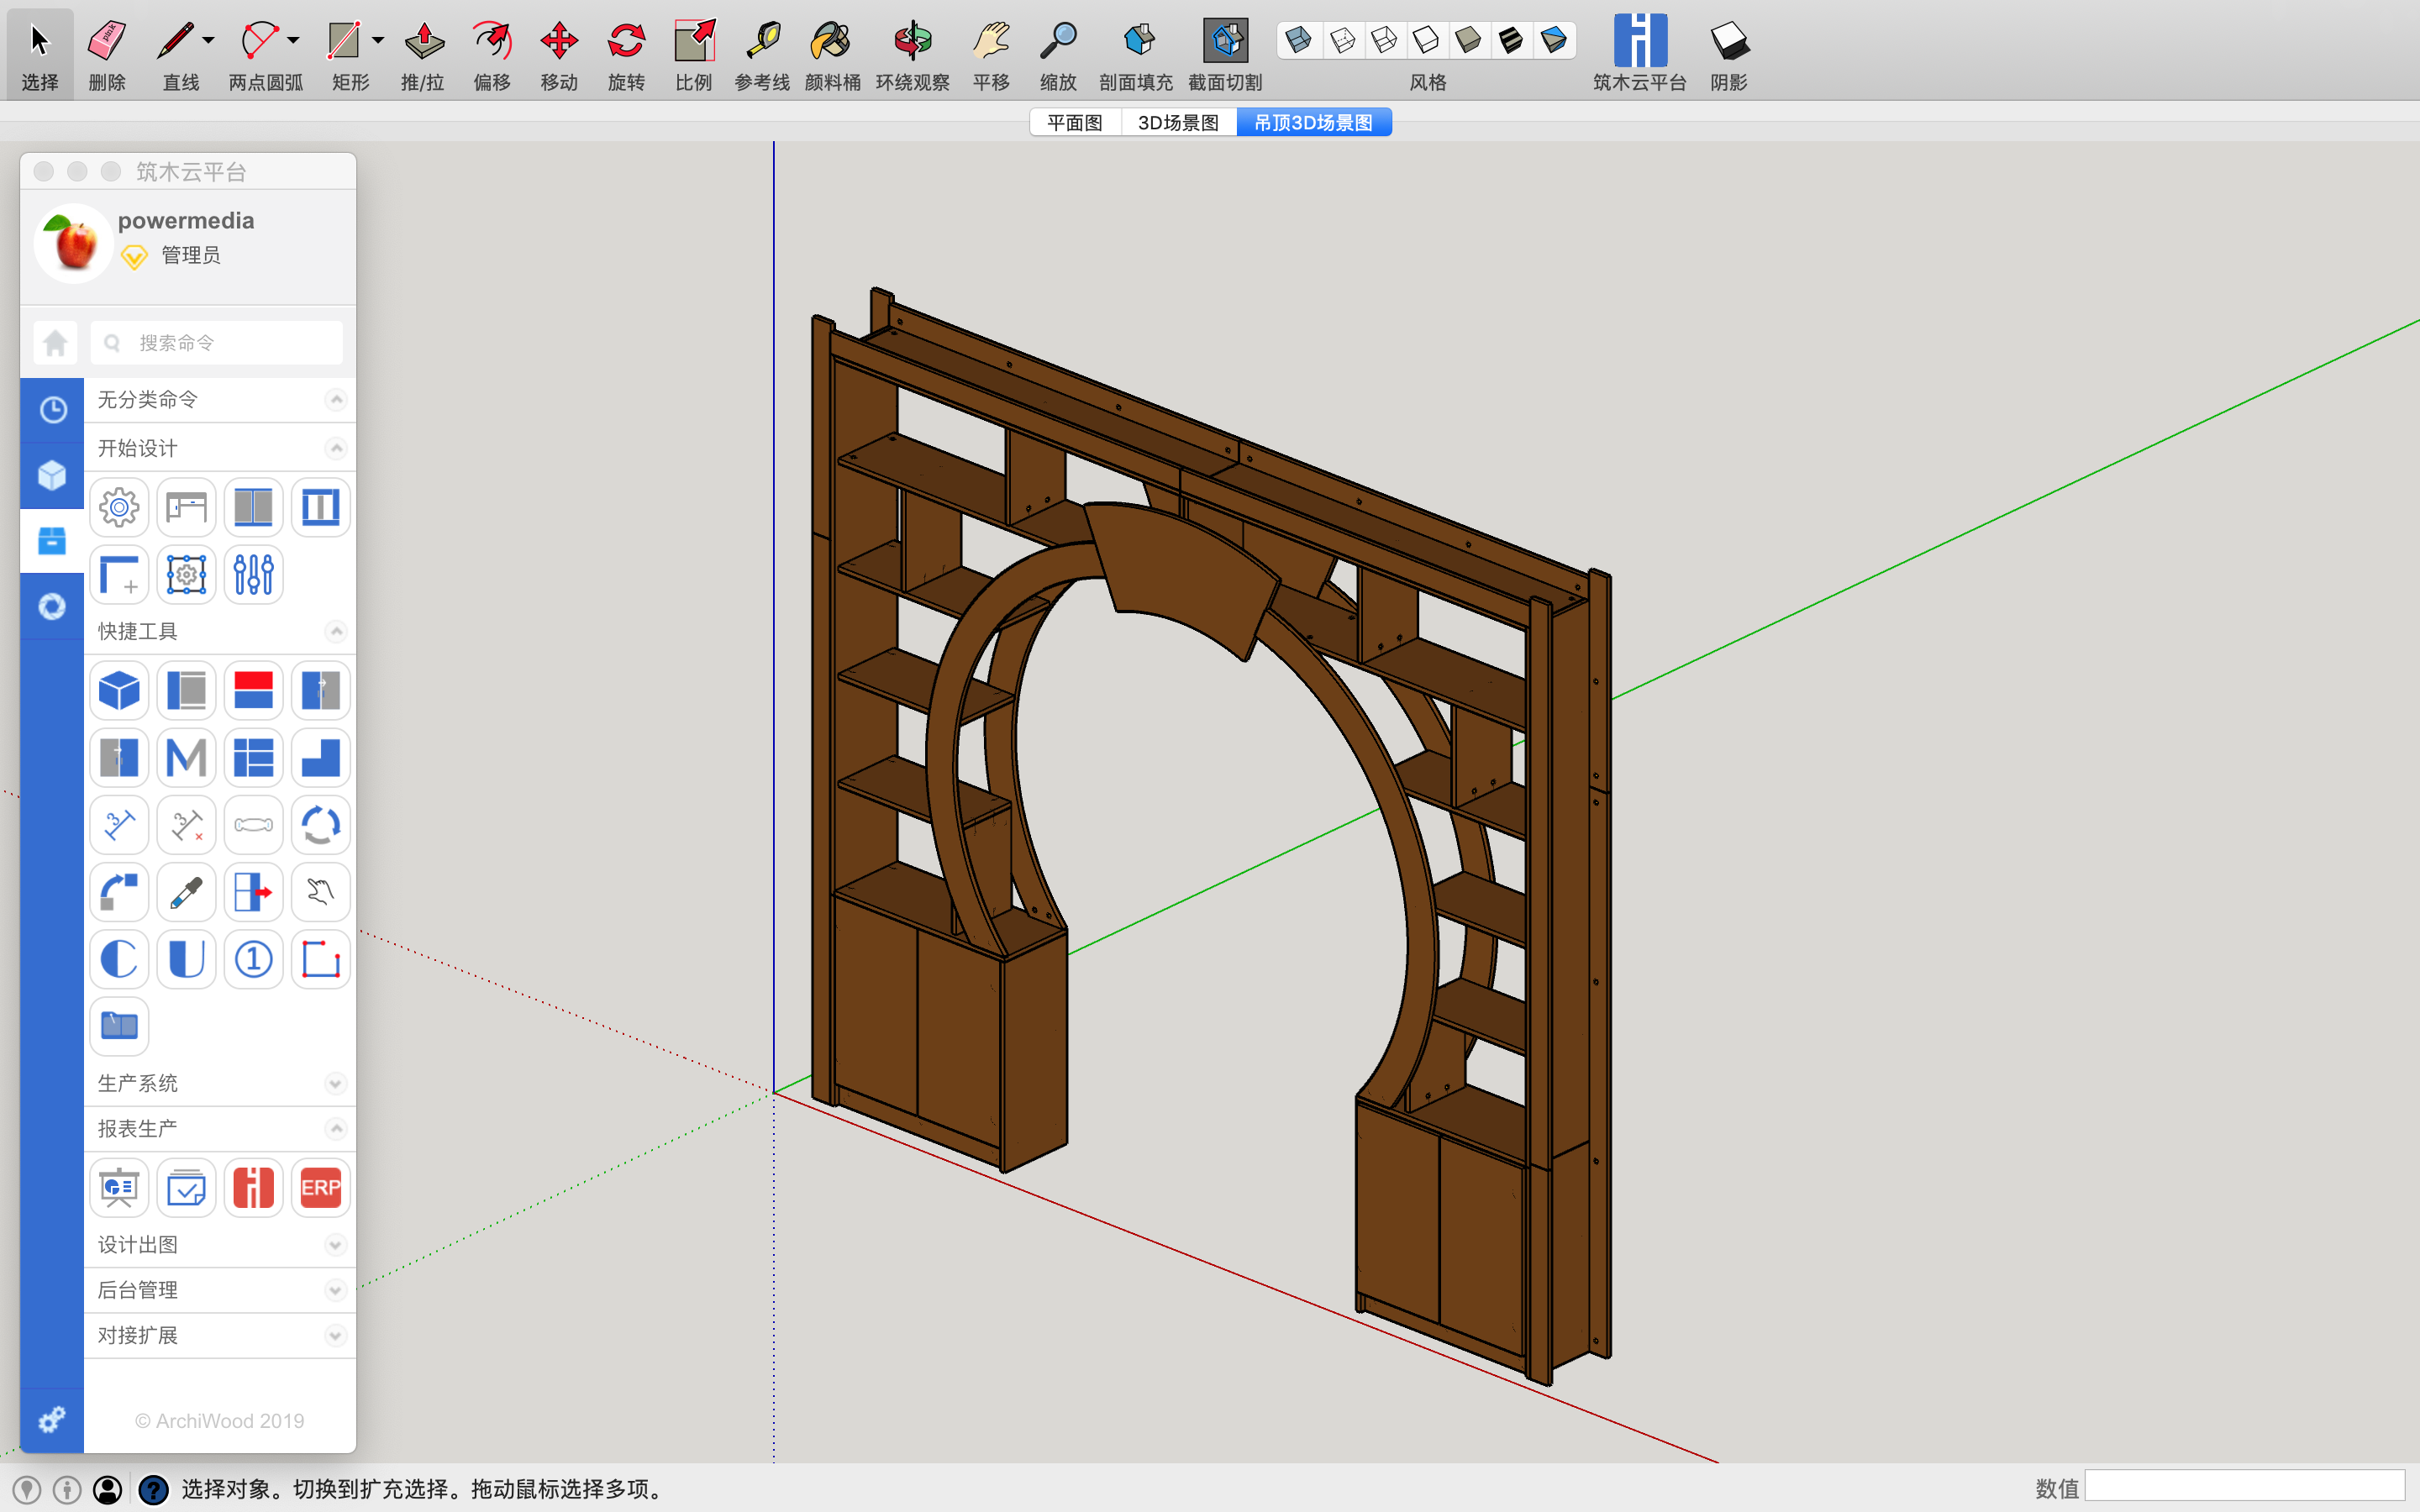Click the red-and-blue split panel icon
Viewport: 2420px width, 1512px height.
click(x=253, y=690)
